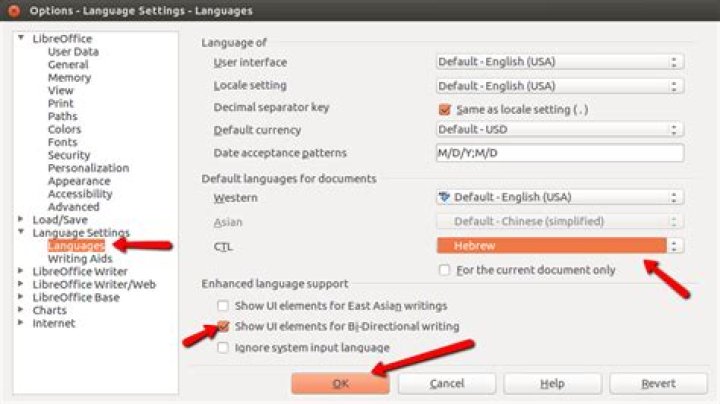Toggle Same as locale setting checkbox

[444, 109]
